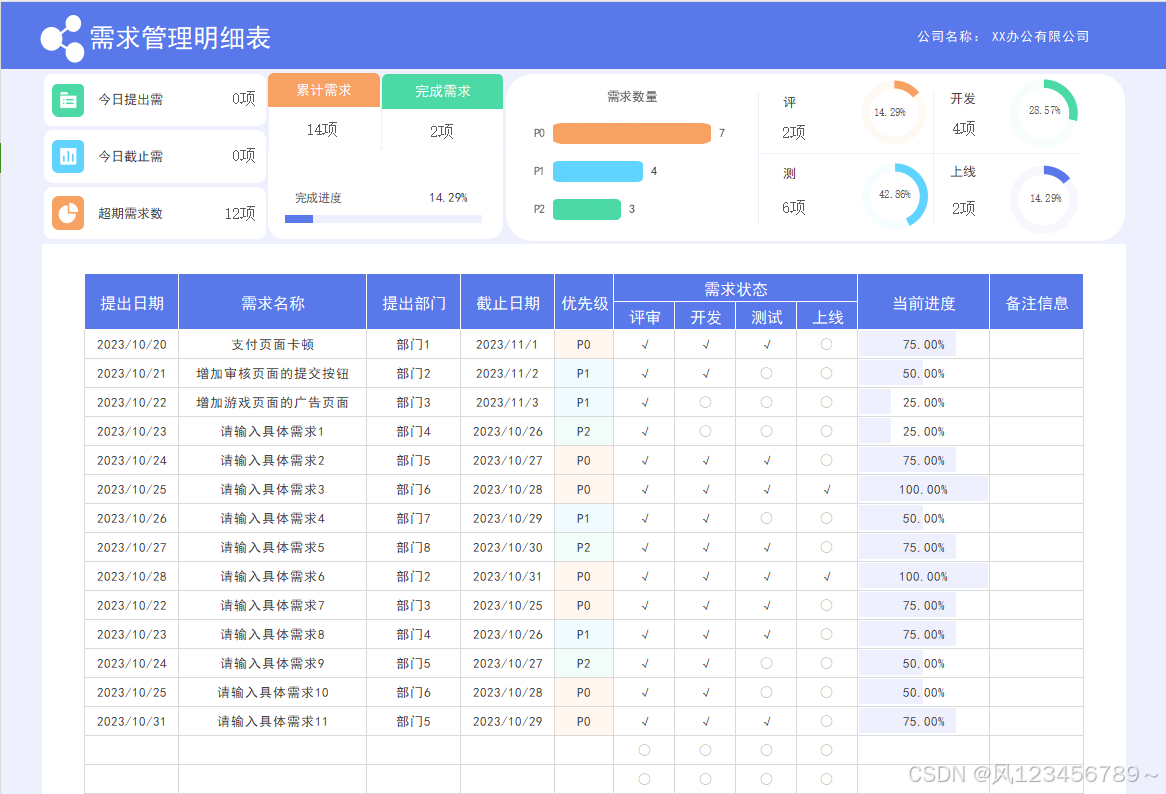1166x794 pixels.
Task: Click the 评审 sub-header
Action: pyautogui.click(x=645, y=317)
